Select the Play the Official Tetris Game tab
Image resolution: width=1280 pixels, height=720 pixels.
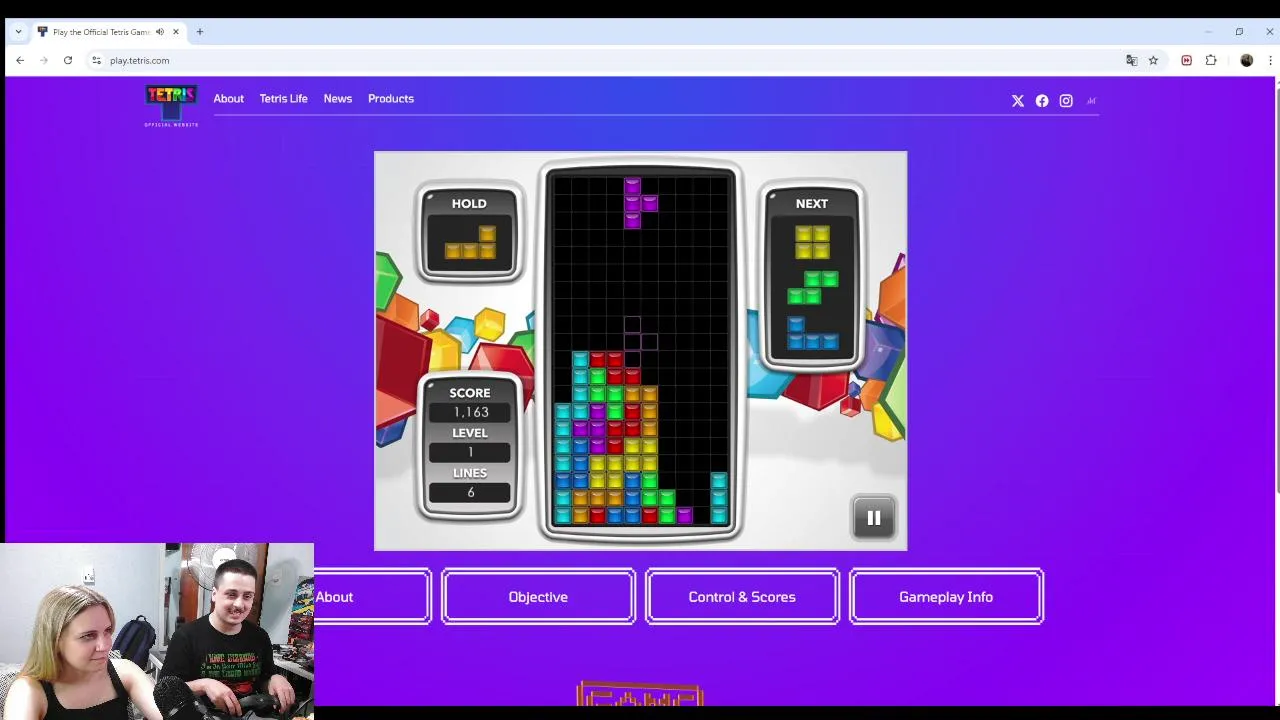[x=110, y=32]
